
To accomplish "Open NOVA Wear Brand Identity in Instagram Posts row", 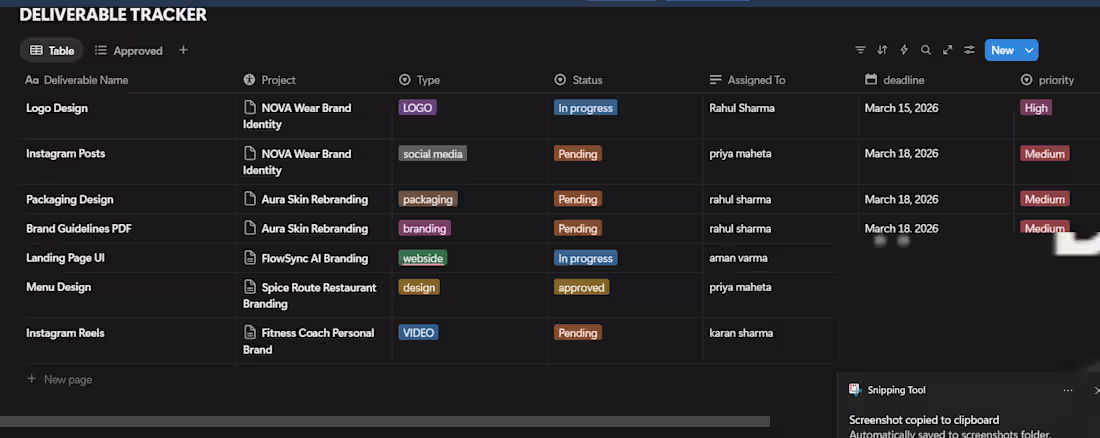I will click(297, 162).
